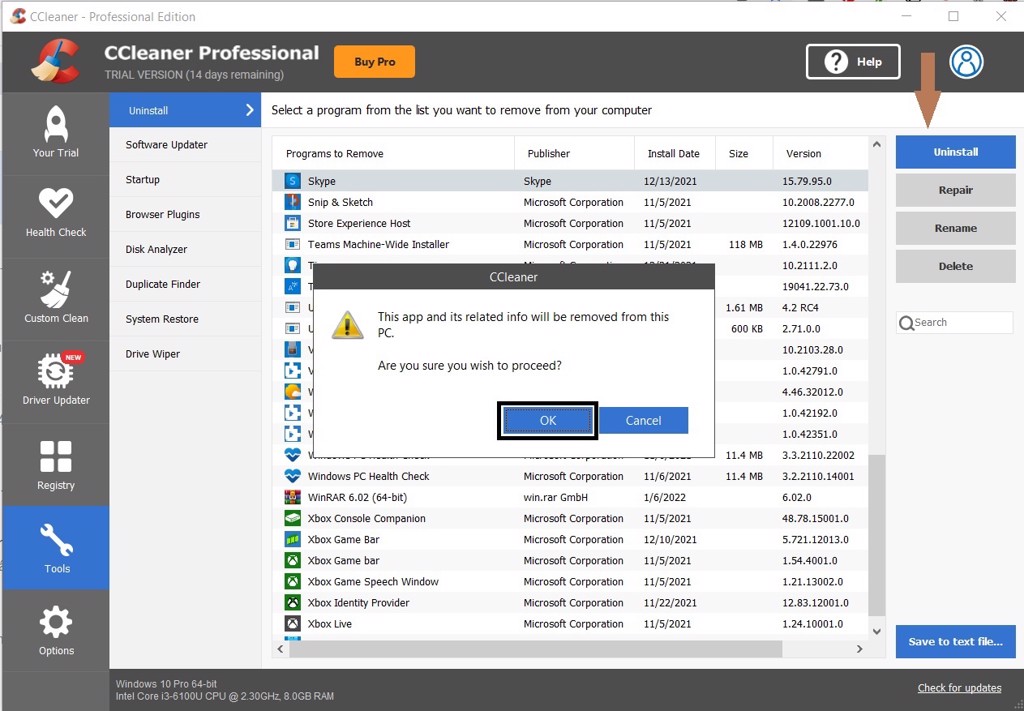Click Check for updates link
Viewport: 1024px width, 711px height.
tap(959, 687)
